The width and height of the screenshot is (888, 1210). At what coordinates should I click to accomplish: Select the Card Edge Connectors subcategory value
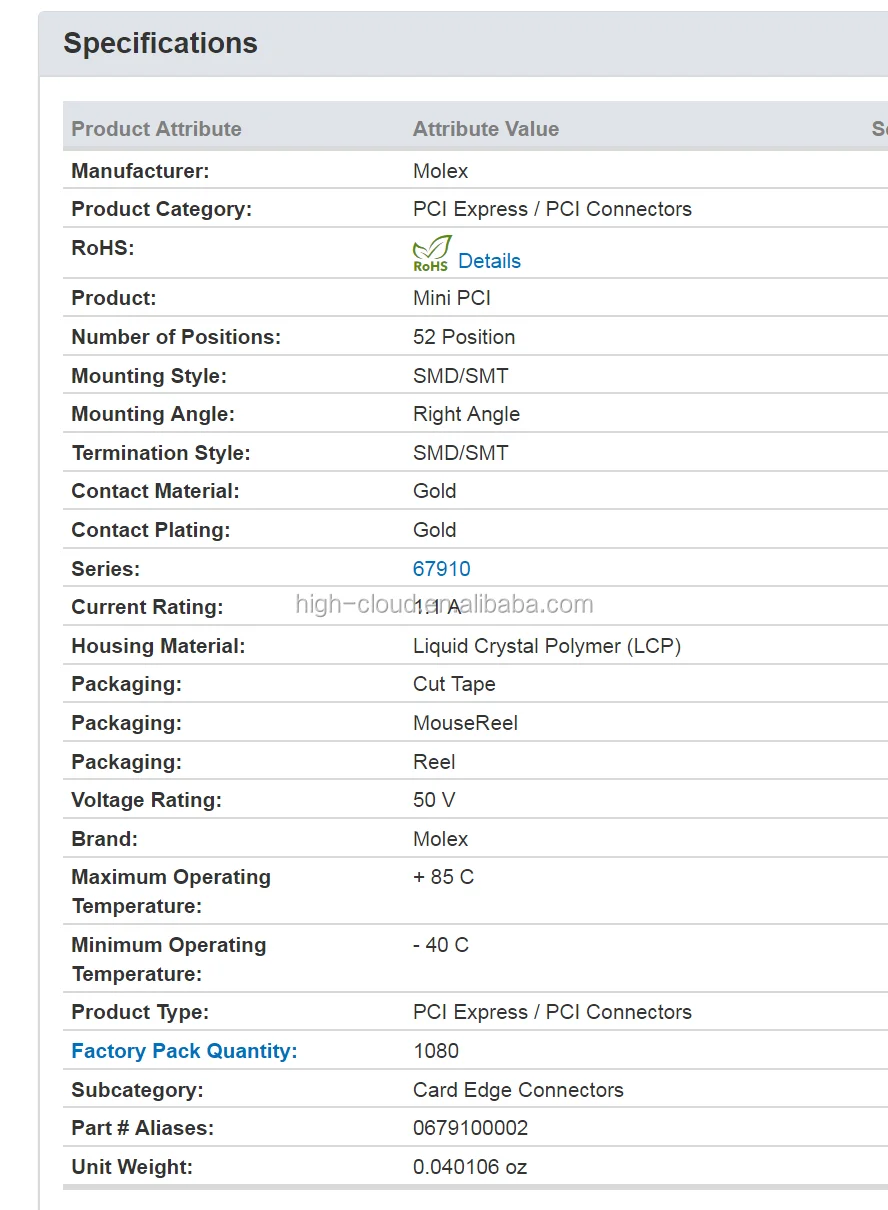[518, 1090]
